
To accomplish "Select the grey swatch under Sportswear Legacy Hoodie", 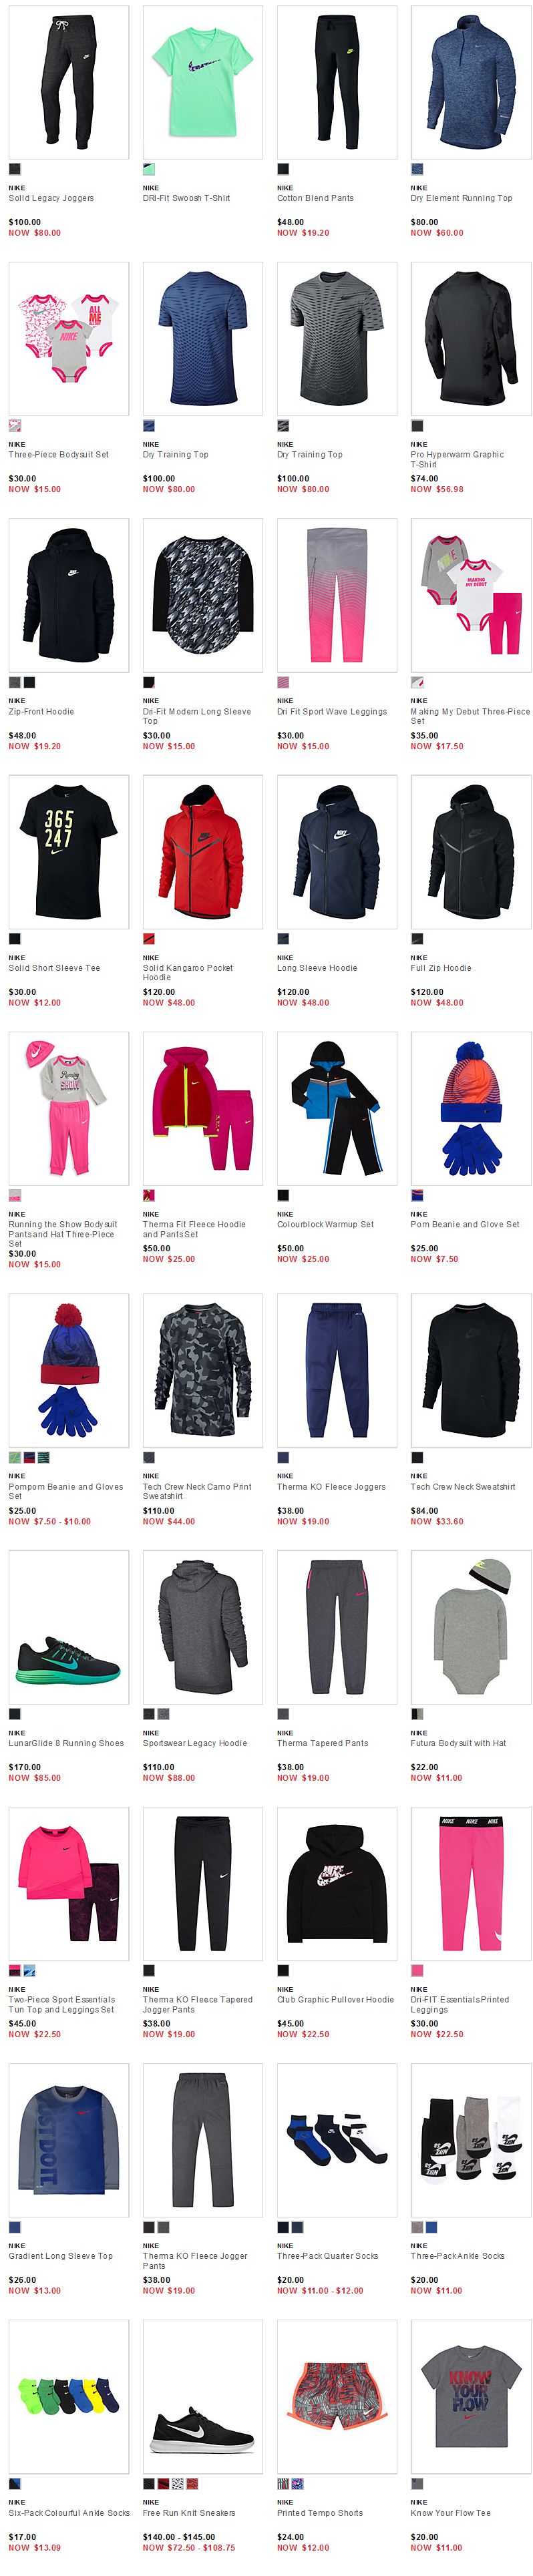I will [x=164, y=1714].
